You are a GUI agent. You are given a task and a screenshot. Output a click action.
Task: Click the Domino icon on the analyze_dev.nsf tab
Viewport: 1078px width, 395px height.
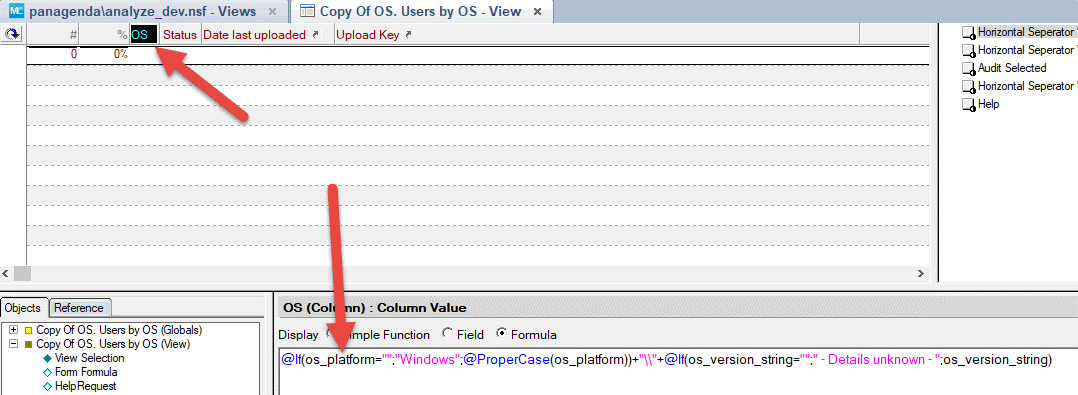(x=15, y=12)
